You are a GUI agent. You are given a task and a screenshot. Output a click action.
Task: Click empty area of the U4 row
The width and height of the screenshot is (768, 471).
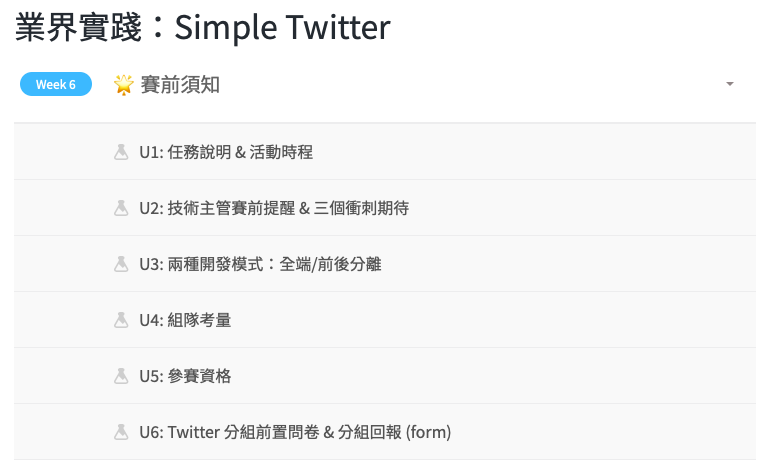point(500,320)
